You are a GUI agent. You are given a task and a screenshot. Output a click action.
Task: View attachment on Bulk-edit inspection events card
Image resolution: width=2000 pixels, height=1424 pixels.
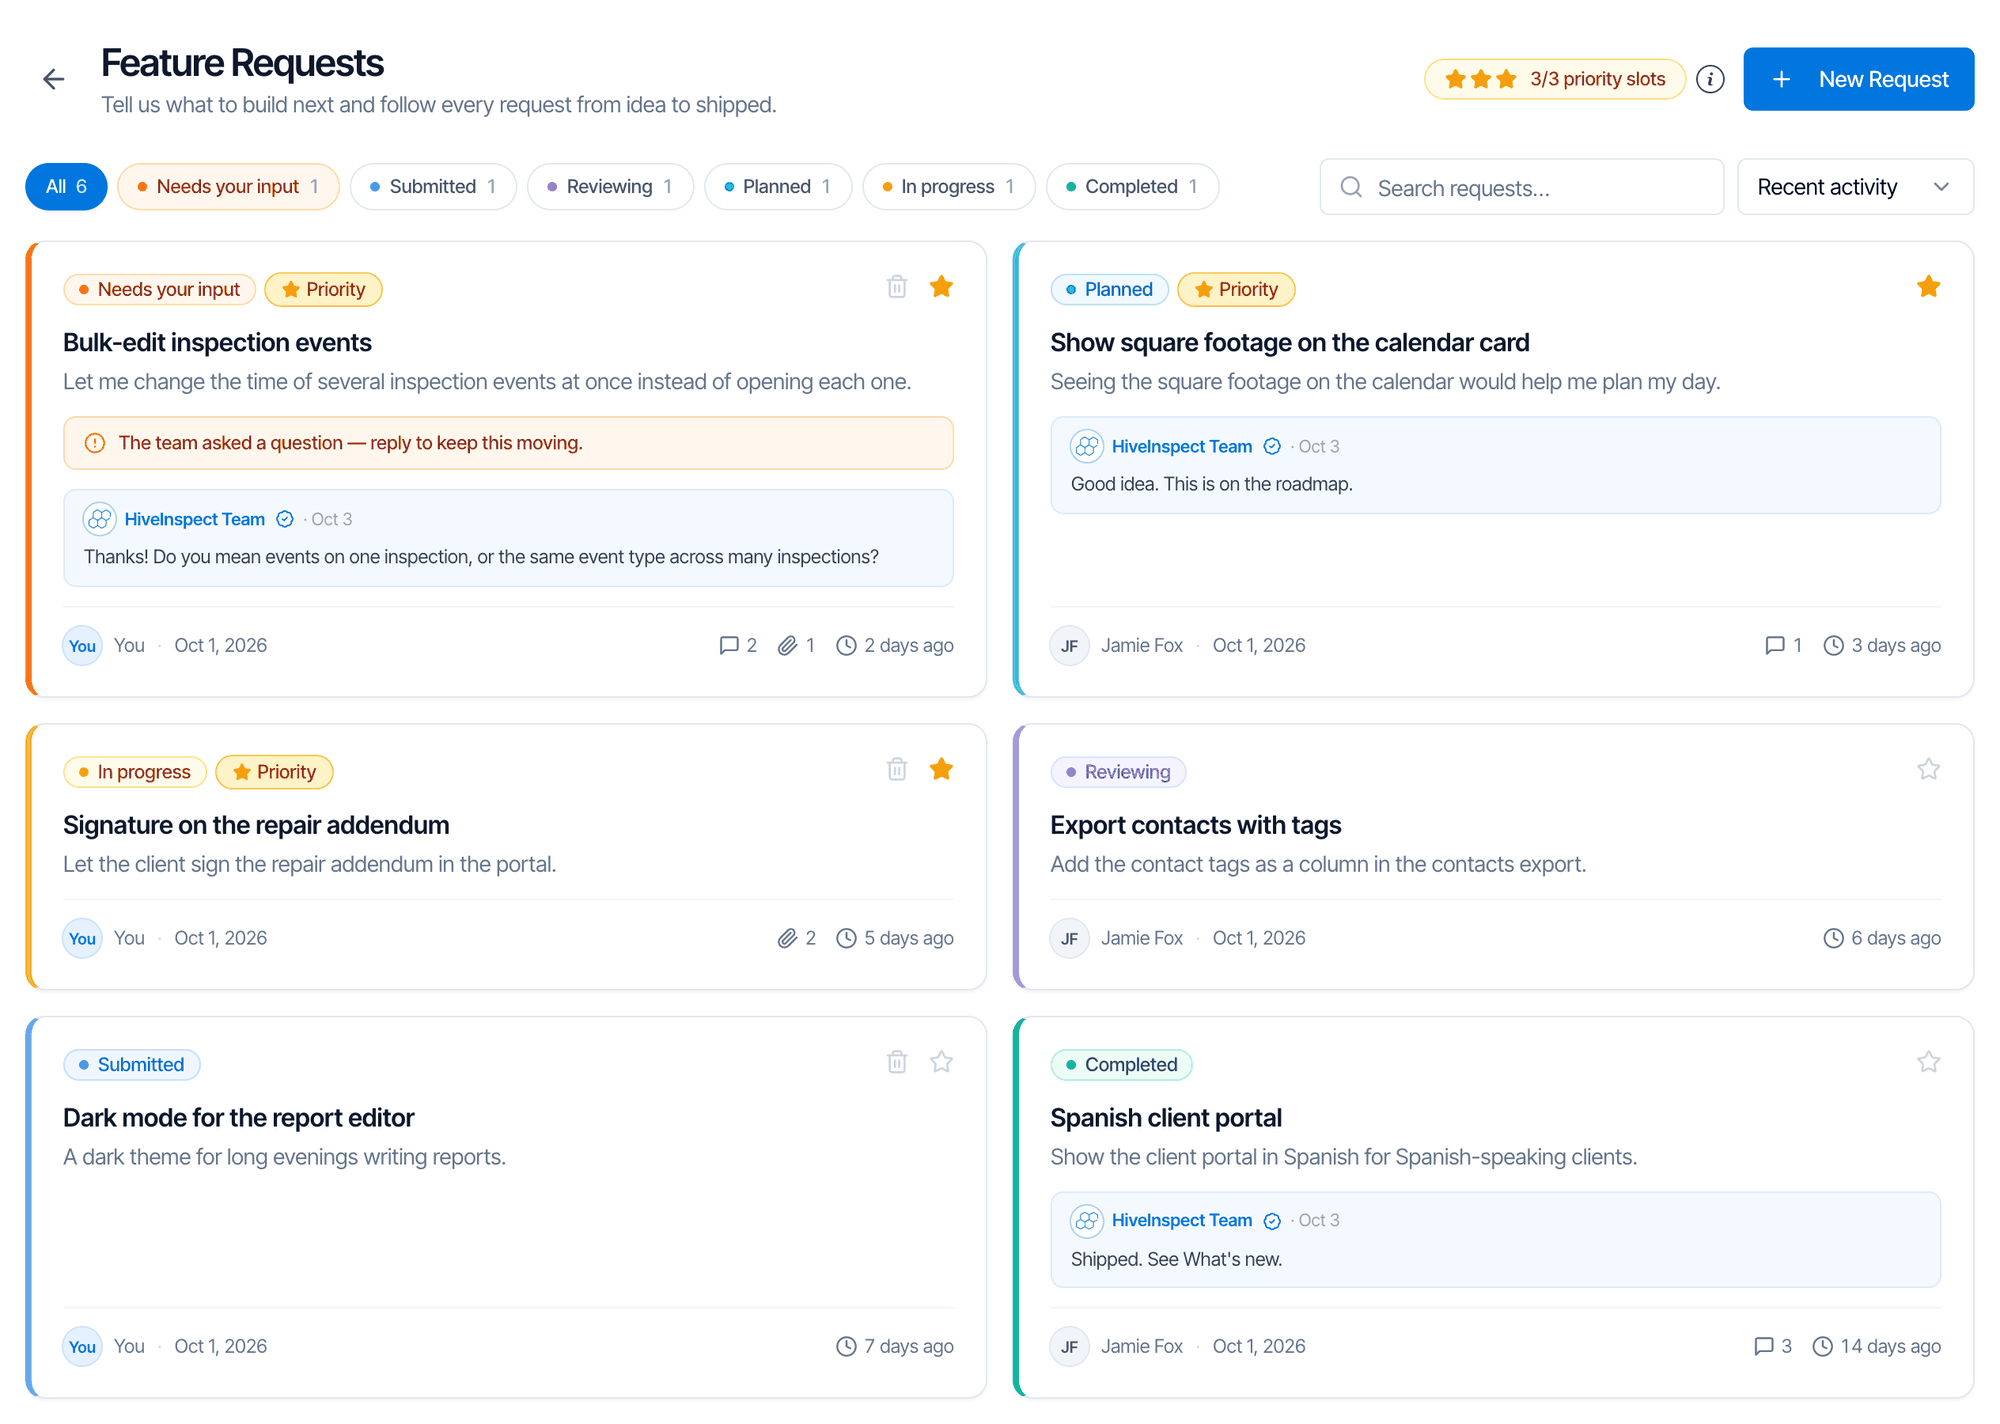[796, 645]
